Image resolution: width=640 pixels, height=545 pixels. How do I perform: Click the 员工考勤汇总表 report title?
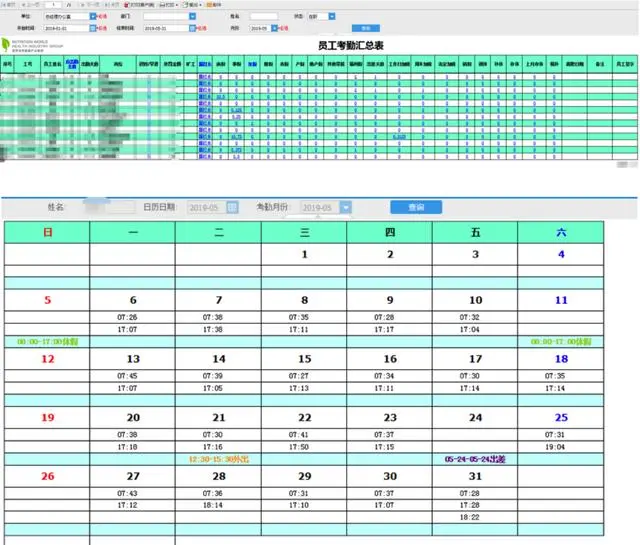pyautogui.click(x=351, y=45)
